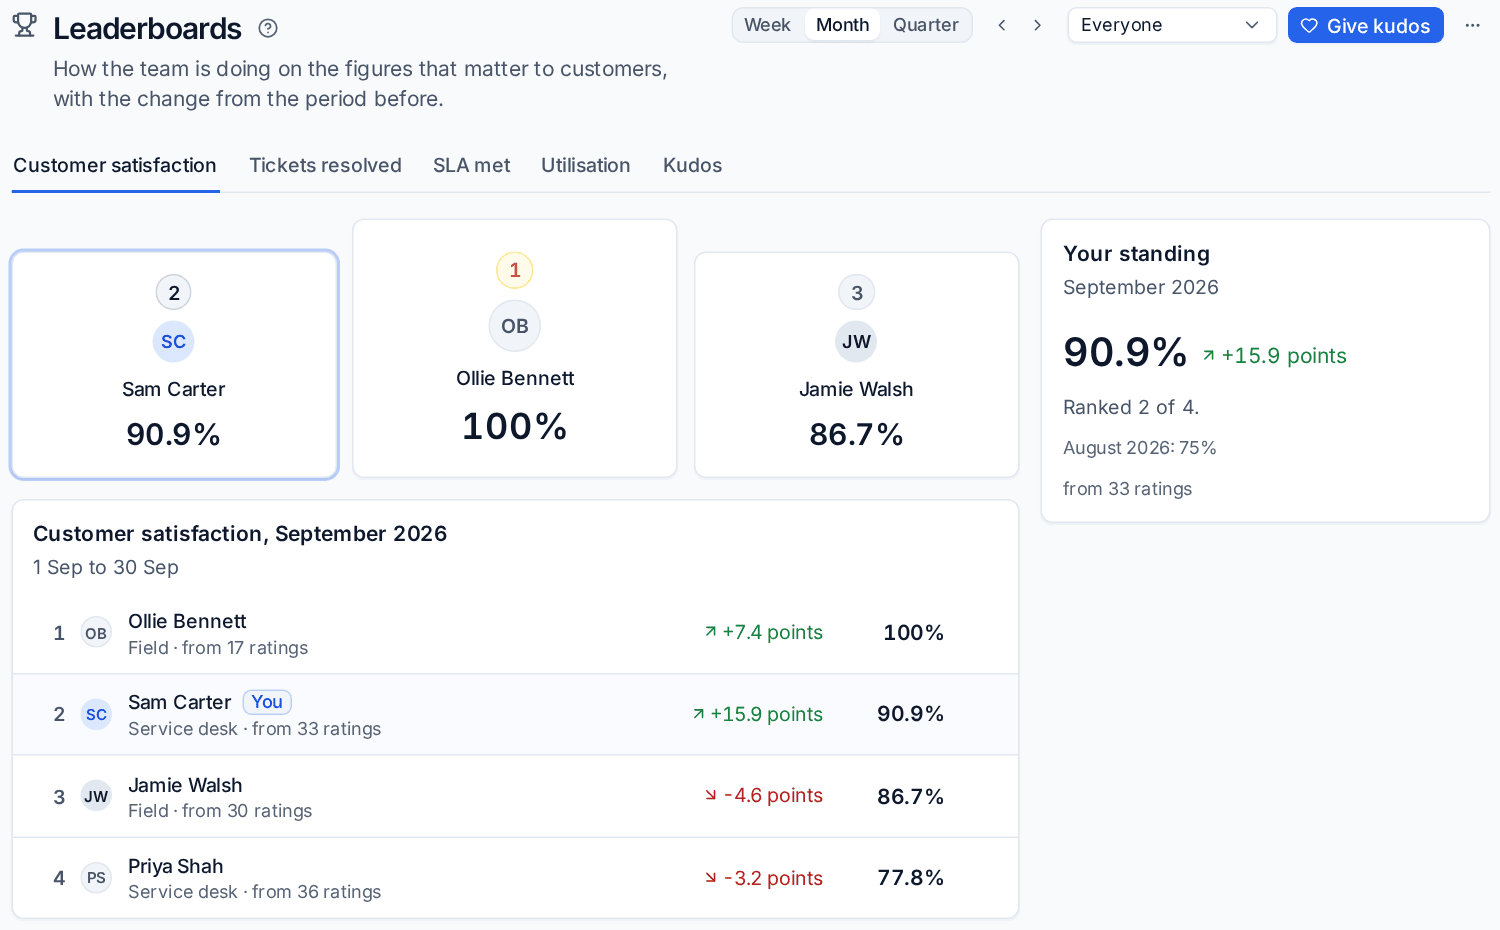Open the more options ellipsis menu
This screenshot has width=1500, height=930.
click(x=1472, y=25)
